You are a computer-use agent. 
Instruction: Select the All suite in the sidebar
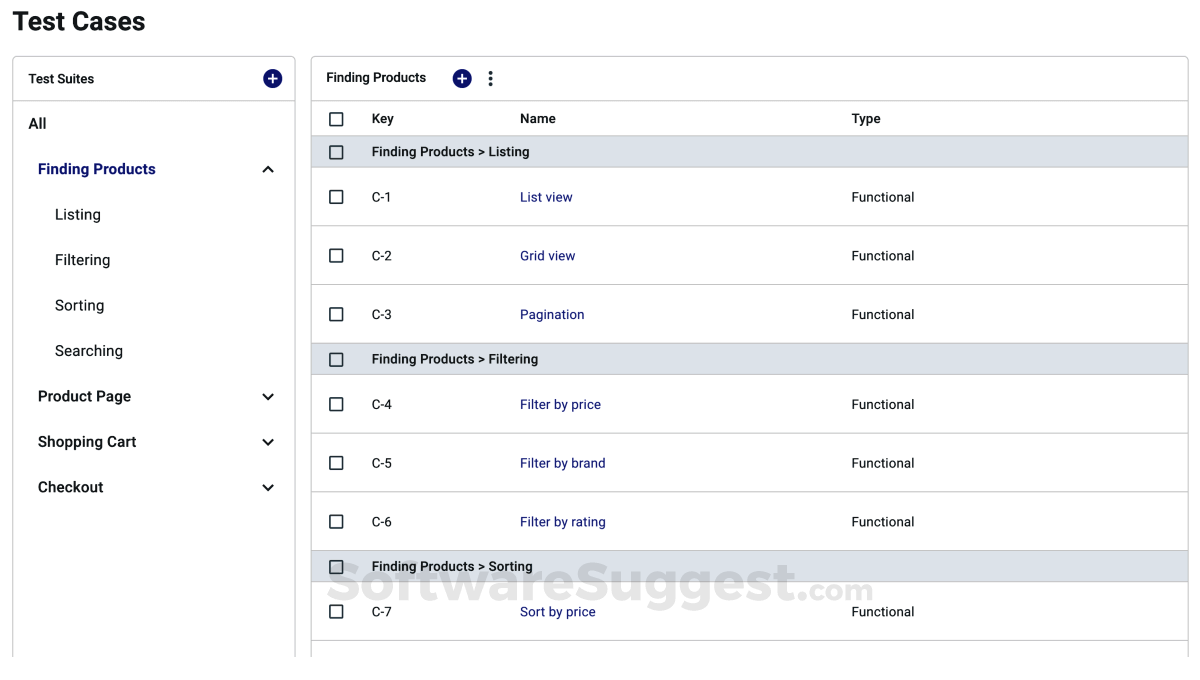tap(37, 123)
